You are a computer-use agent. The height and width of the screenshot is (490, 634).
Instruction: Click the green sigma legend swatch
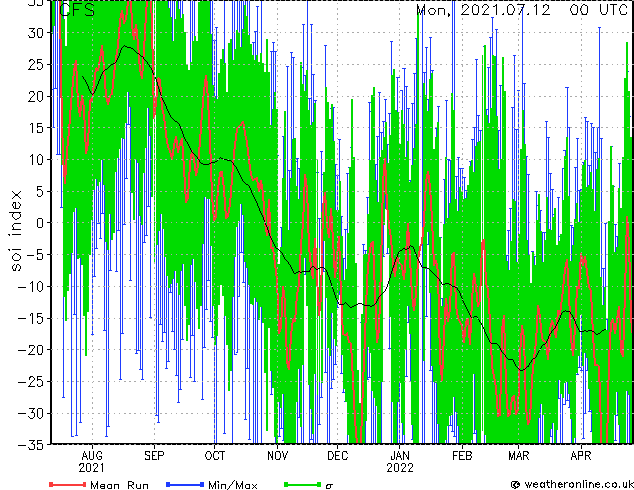pos(302,484)
